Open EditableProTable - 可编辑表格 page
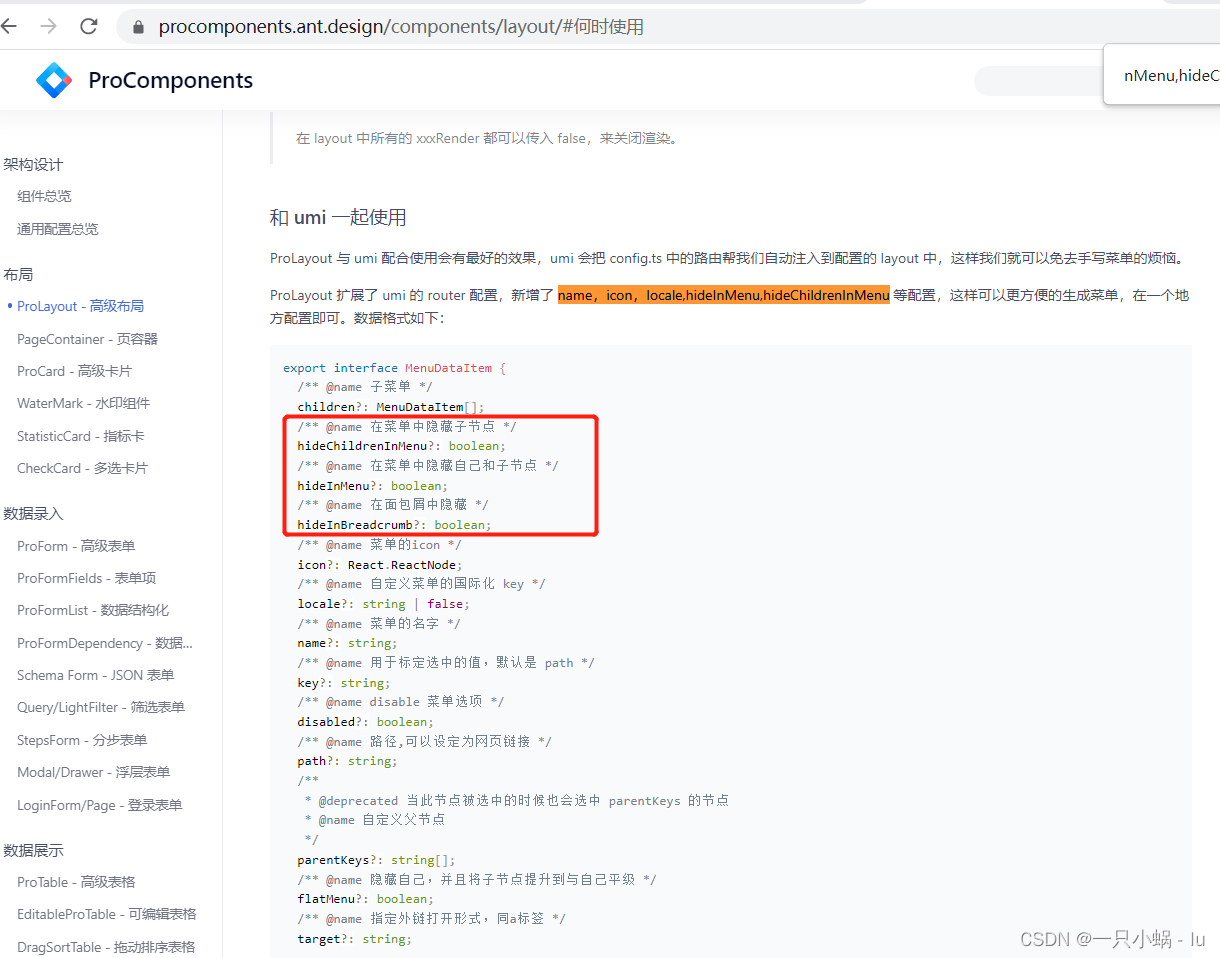This screenshot has width=1220, height=958. click(107, 914)
